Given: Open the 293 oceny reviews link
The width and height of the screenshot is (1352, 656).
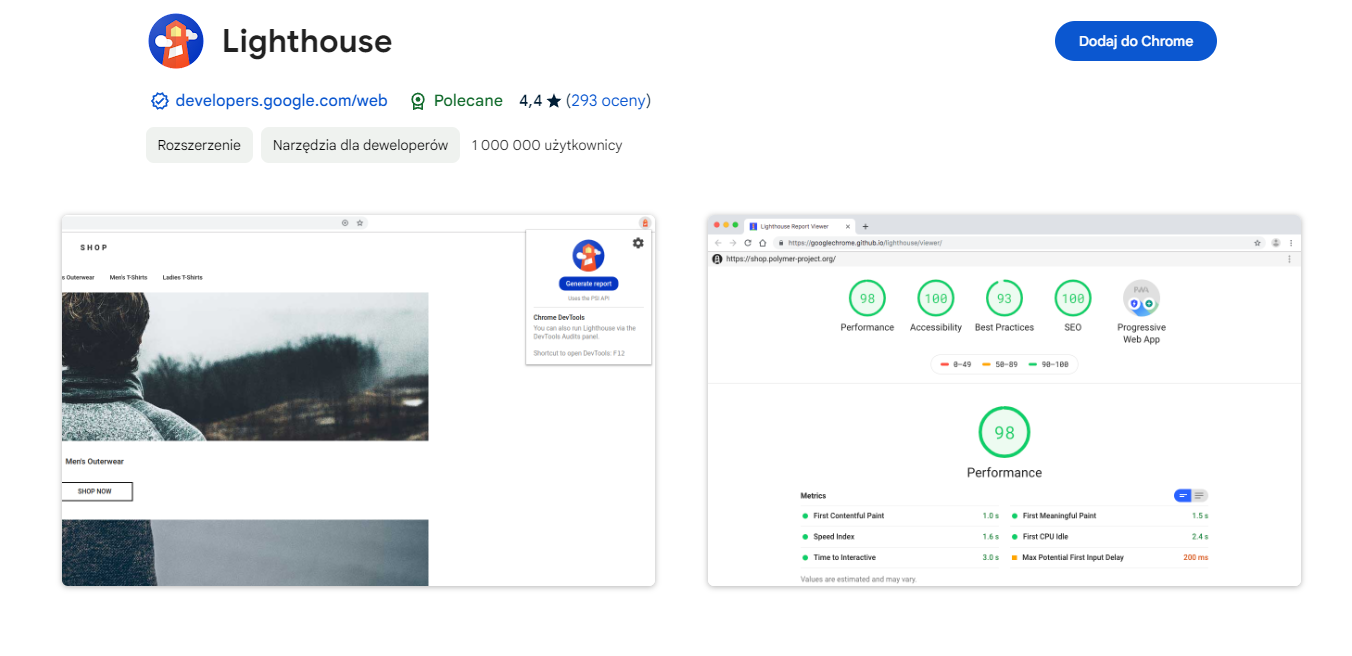Looking at the screenshot, I should tap(608, 101).
